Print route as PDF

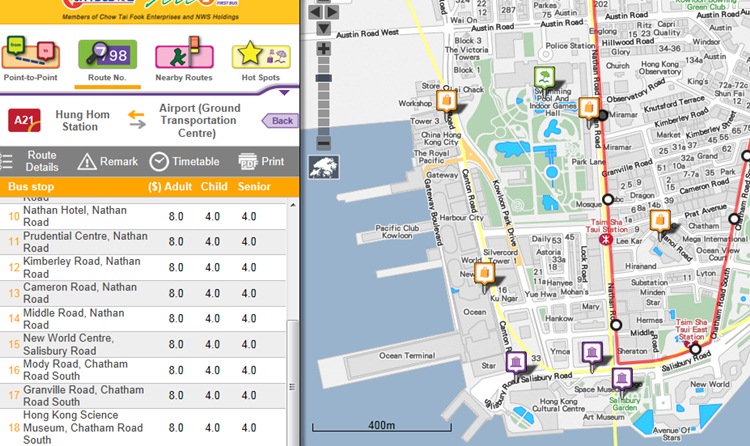261,162
